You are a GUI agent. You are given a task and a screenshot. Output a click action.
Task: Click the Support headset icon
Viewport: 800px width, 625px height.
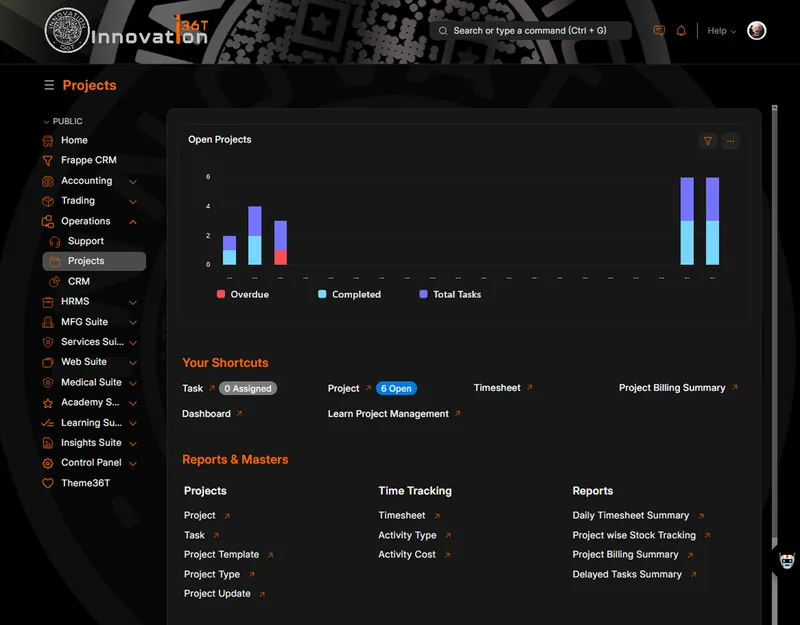(x=55, y=241)
